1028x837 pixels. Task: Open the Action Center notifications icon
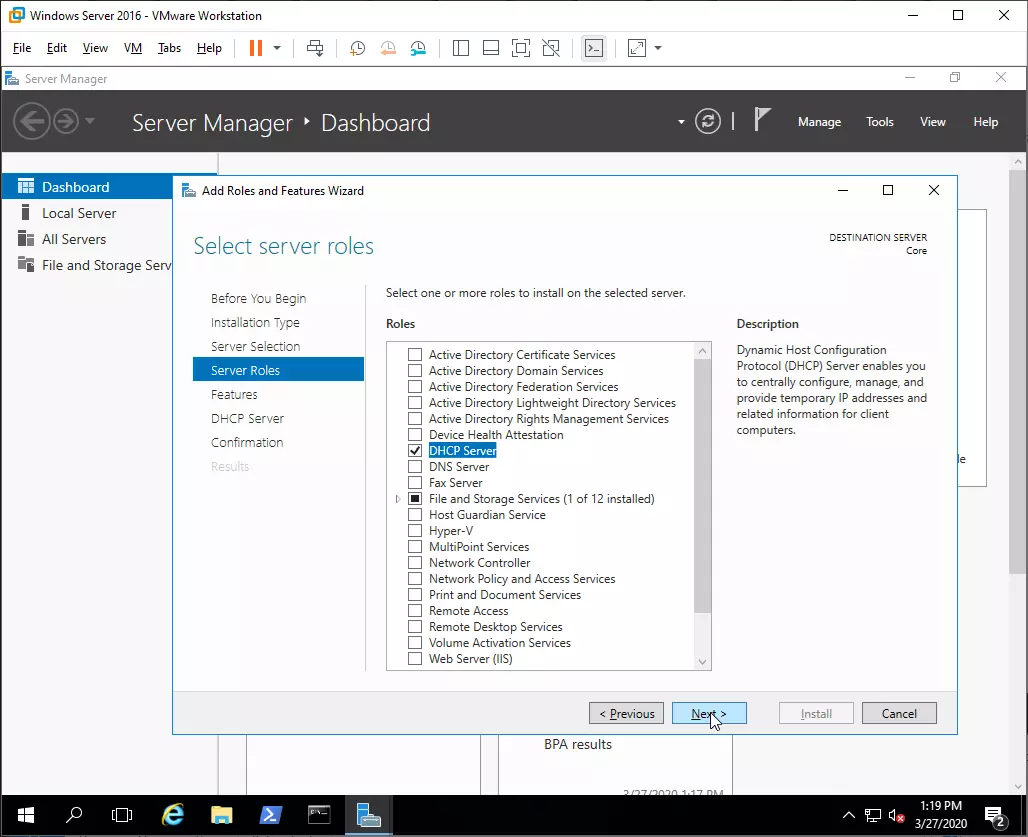coord(996,816)
